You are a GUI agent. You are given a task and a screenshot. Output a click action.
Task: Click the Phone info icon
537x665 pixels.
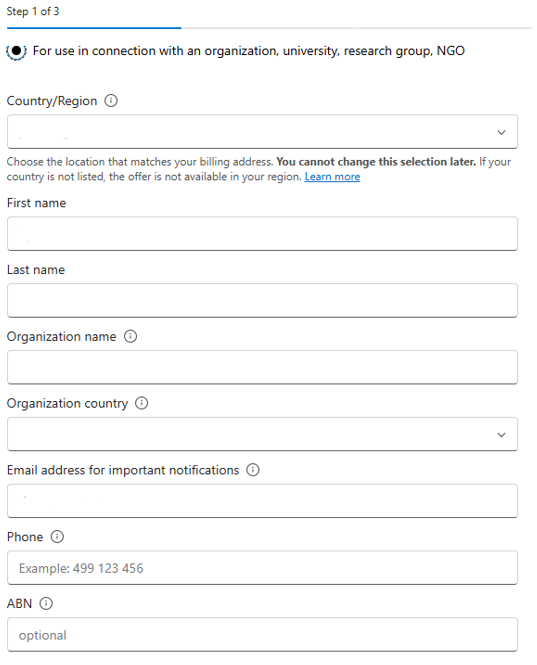[x=57, y=537]
